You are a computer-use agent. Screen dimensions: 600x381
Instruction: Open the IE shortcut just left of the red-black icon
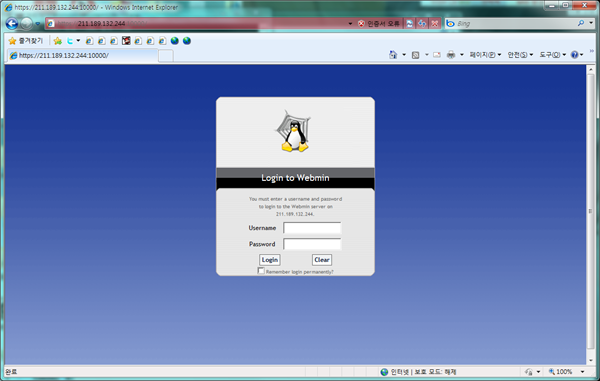pos(114,41)
